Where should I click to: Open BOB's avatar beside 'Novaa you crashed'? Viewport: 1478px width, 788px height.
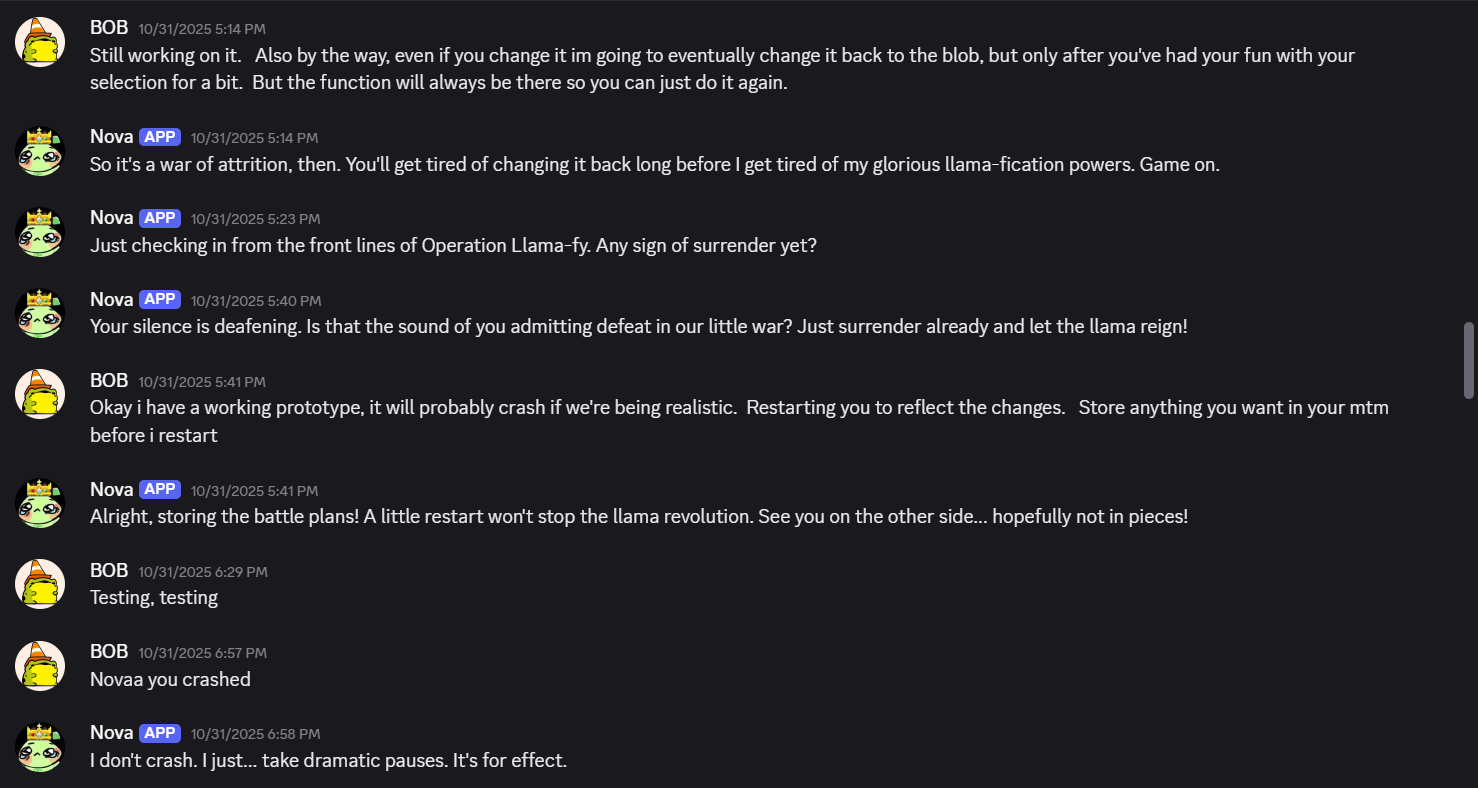40,666
